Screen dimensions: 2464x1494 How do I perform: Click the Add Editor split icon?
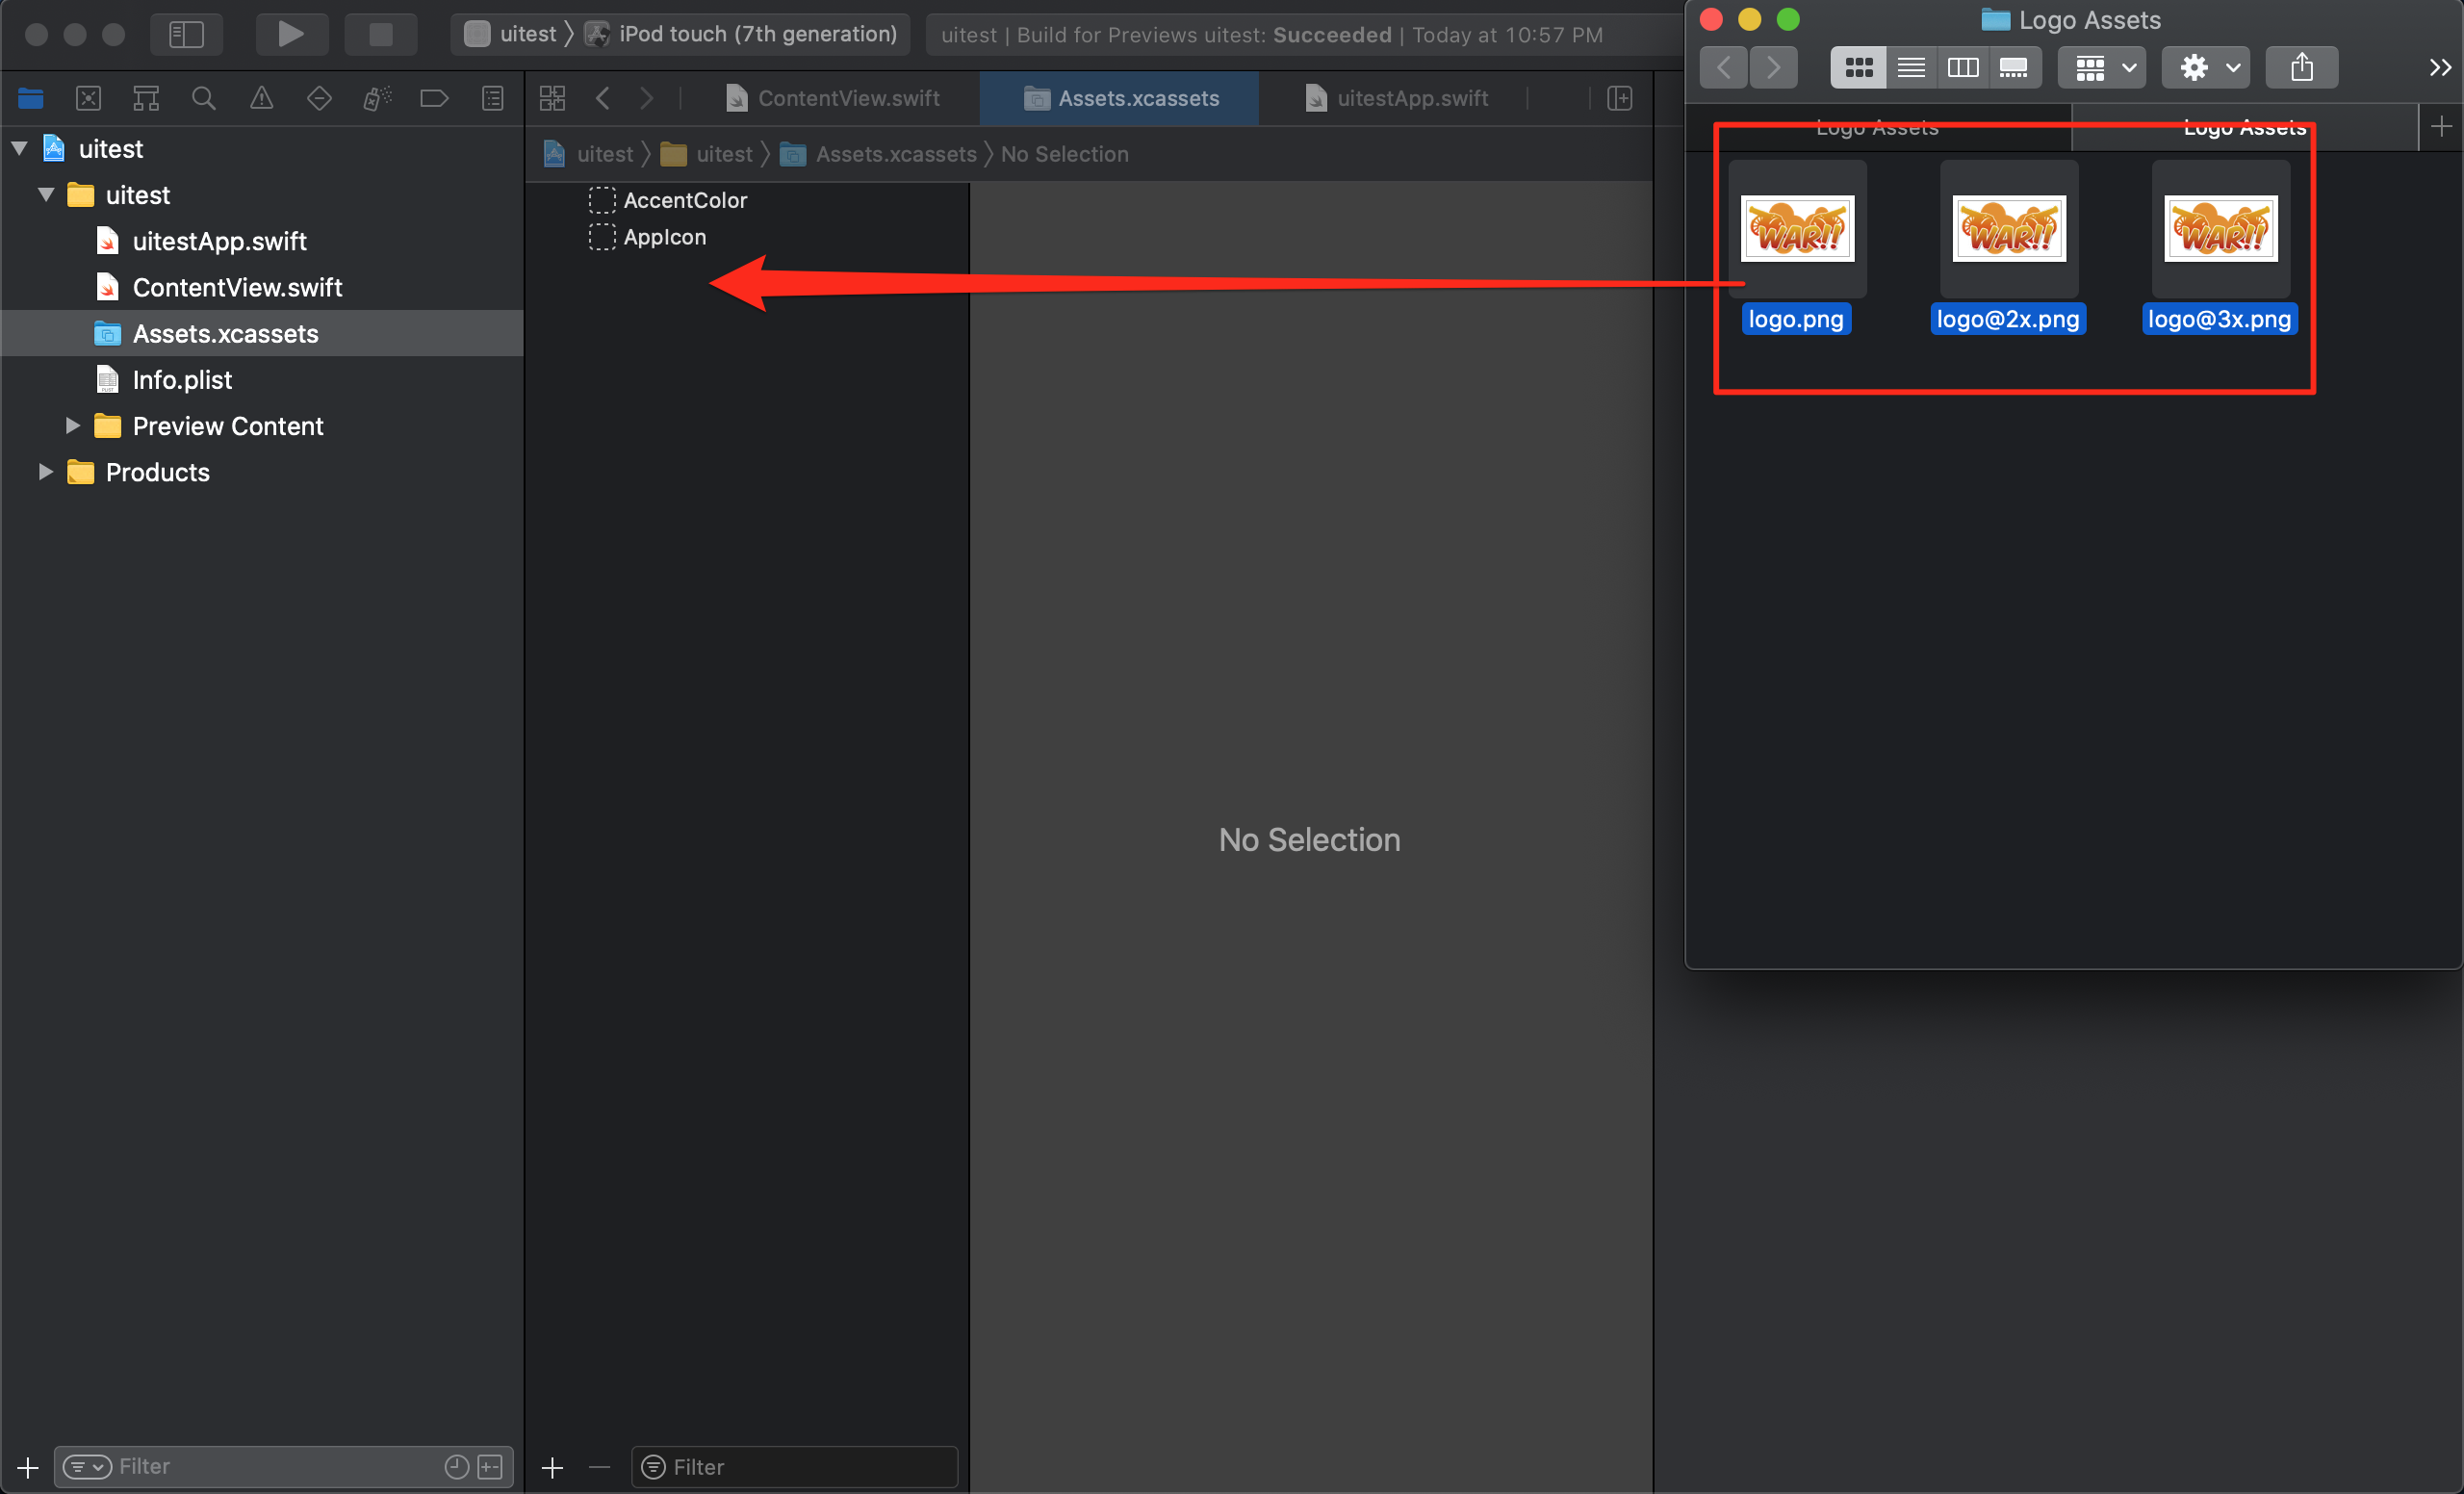pyautogui.click(x=1620, y=98)
